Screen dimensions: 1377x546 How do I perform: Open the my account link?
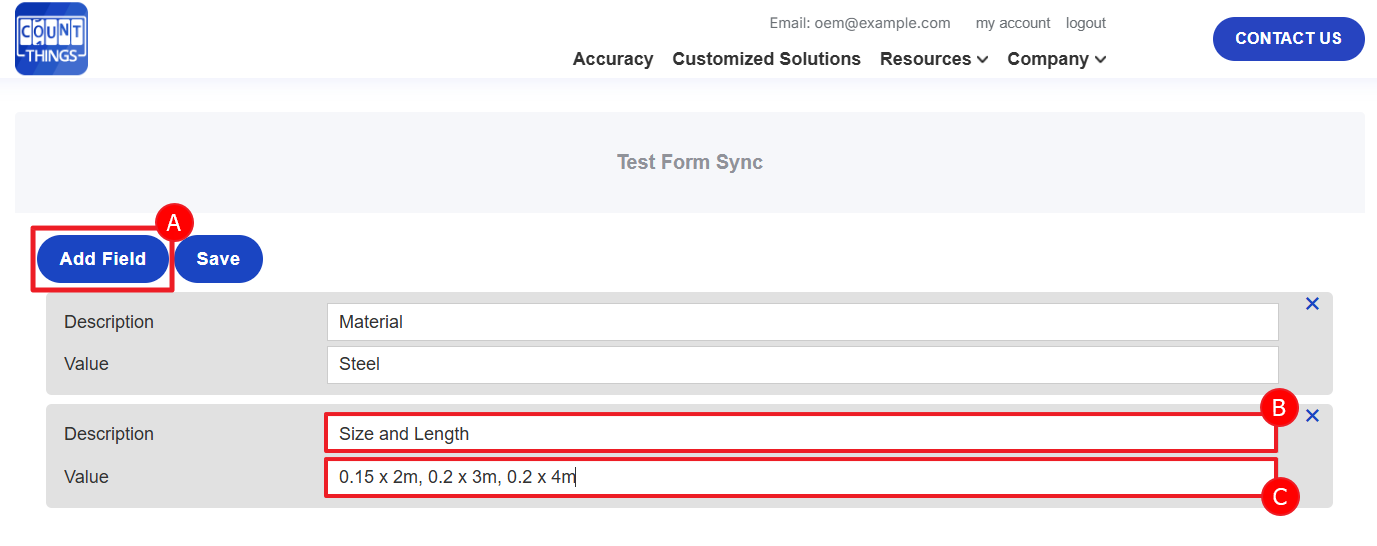pyautogui.click(x=1013, y=23)
